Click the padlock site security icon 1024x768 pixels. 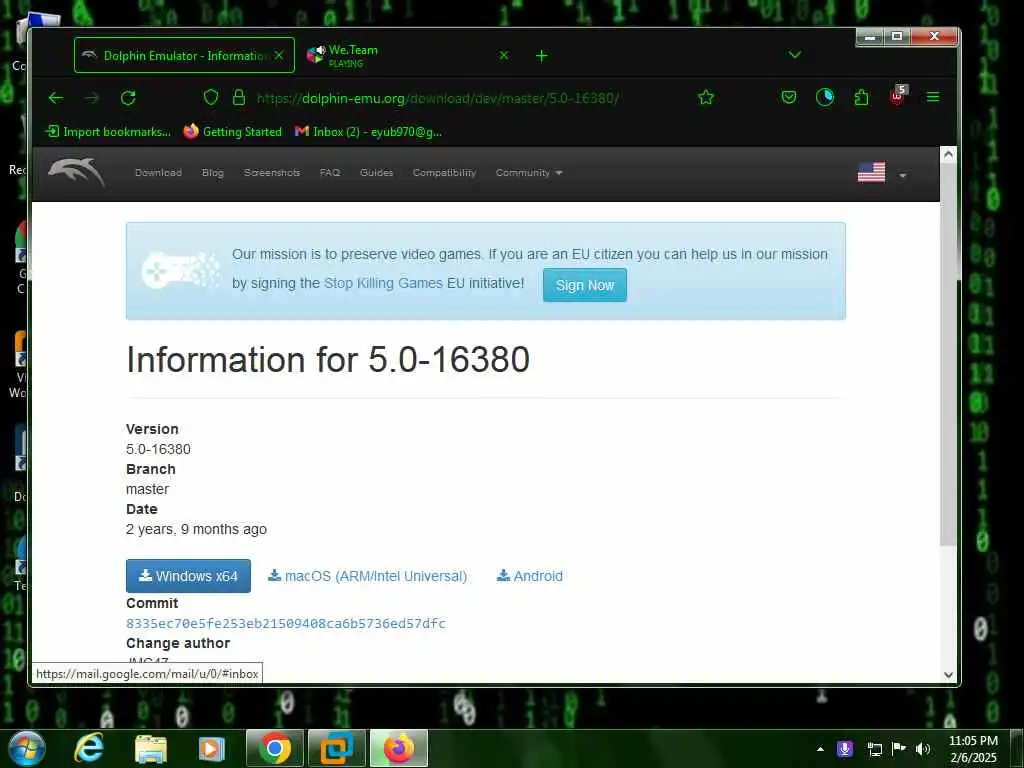239,98
